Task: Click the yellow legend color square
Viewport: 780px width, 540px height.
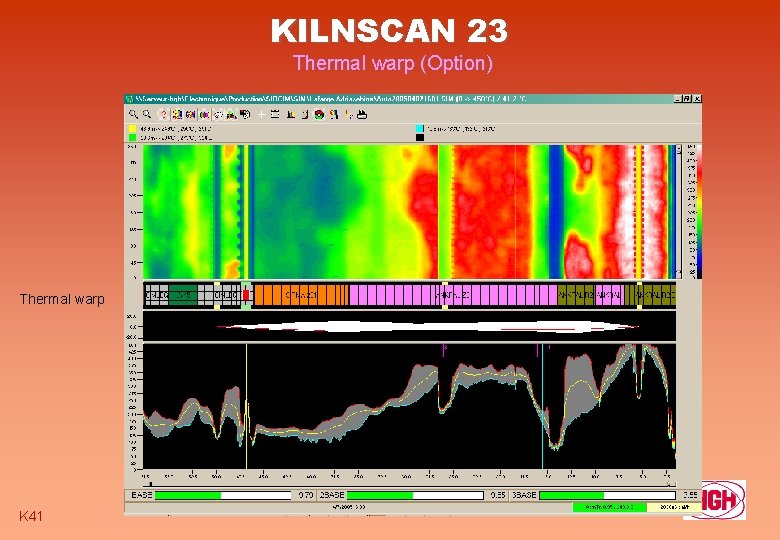Action: [x=132, y=129]
